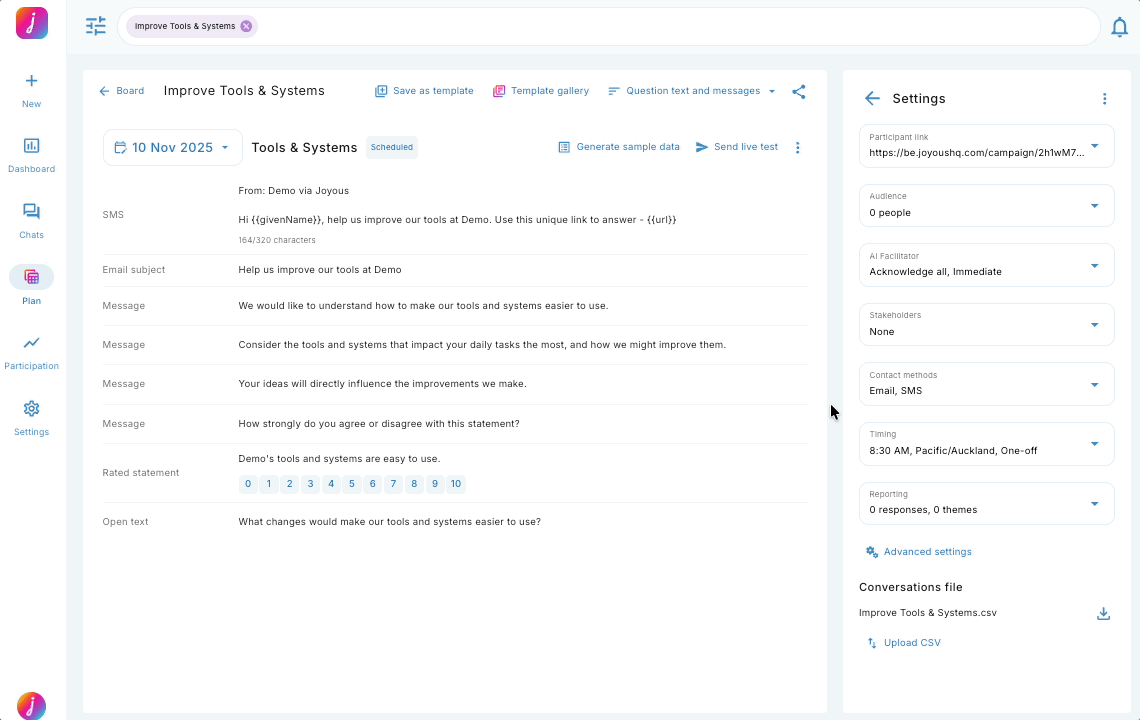Download the Improve Tools & Systems.csv file
The width and height of the screenshot is (1140, 720).
1103,613
